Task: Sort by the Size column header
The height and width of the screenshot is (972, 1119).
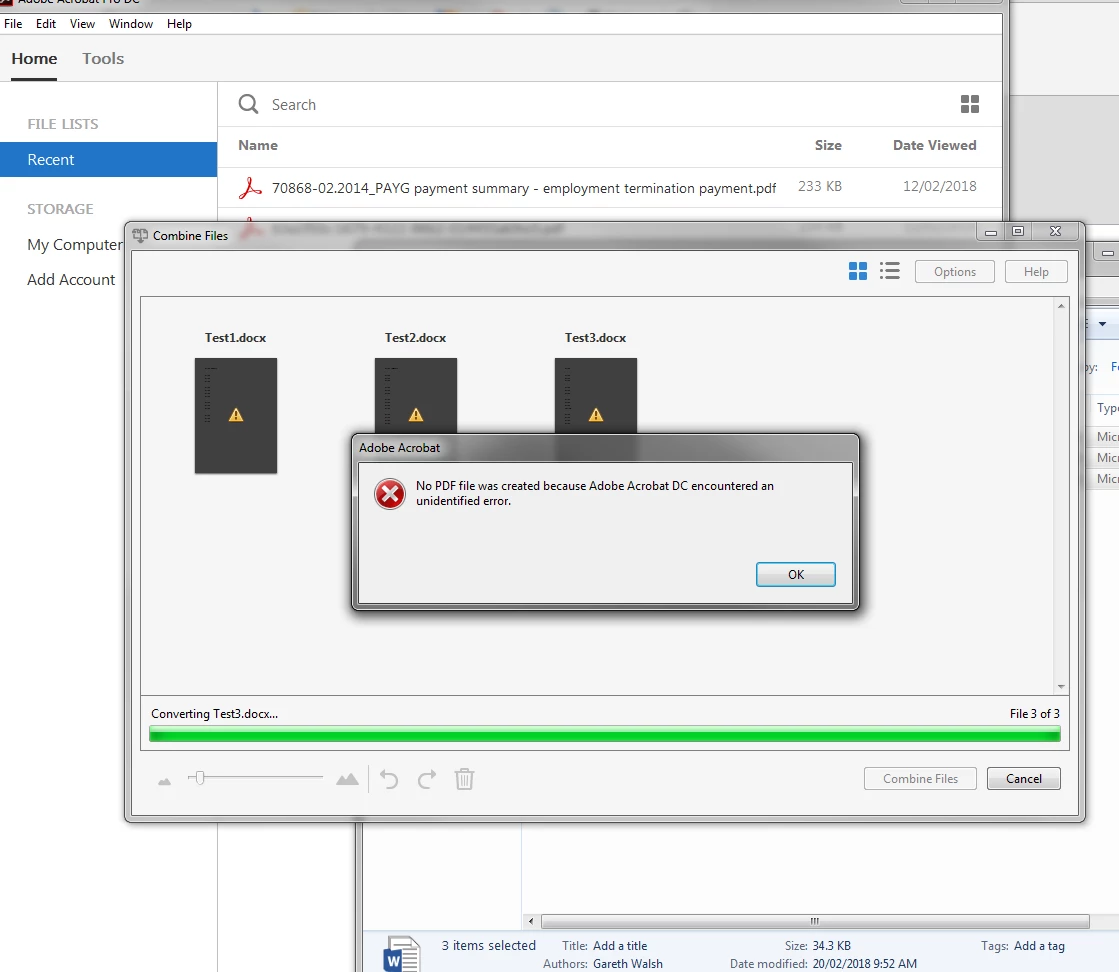Action: pyautogui.click(x=828, y=145)
